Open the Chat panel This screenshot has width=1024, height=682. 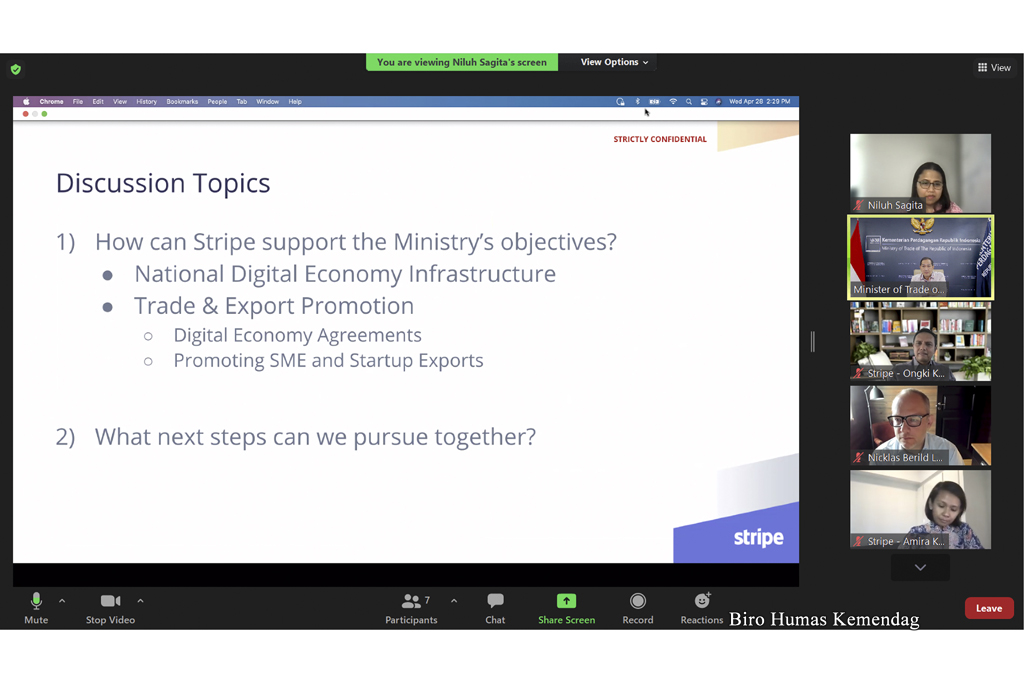coord(495,608)
